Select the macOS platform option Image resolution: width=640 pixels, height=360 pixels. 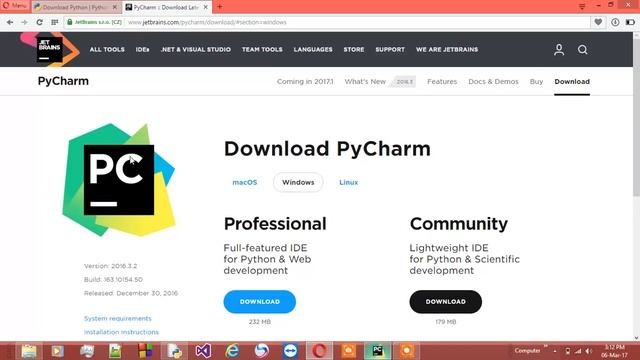[244, 182]
